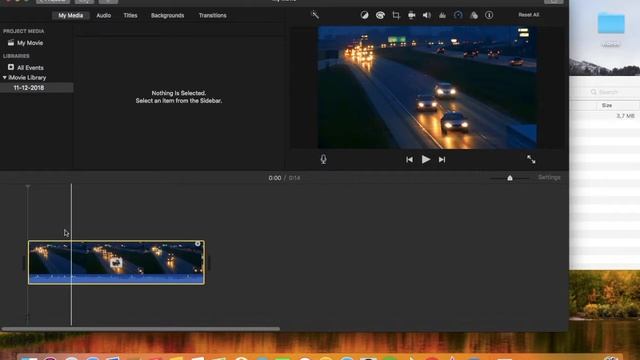Click the magic wand auto-enhance icon
This screenshot has height=360, width=640.
click(x=315, y=15)
